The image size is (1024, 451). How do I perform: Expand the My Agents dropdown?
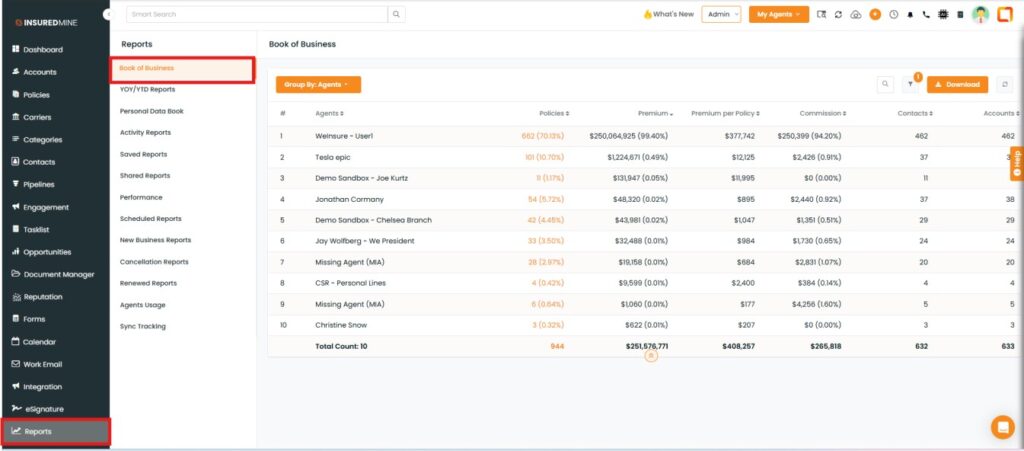click(778, 14)
